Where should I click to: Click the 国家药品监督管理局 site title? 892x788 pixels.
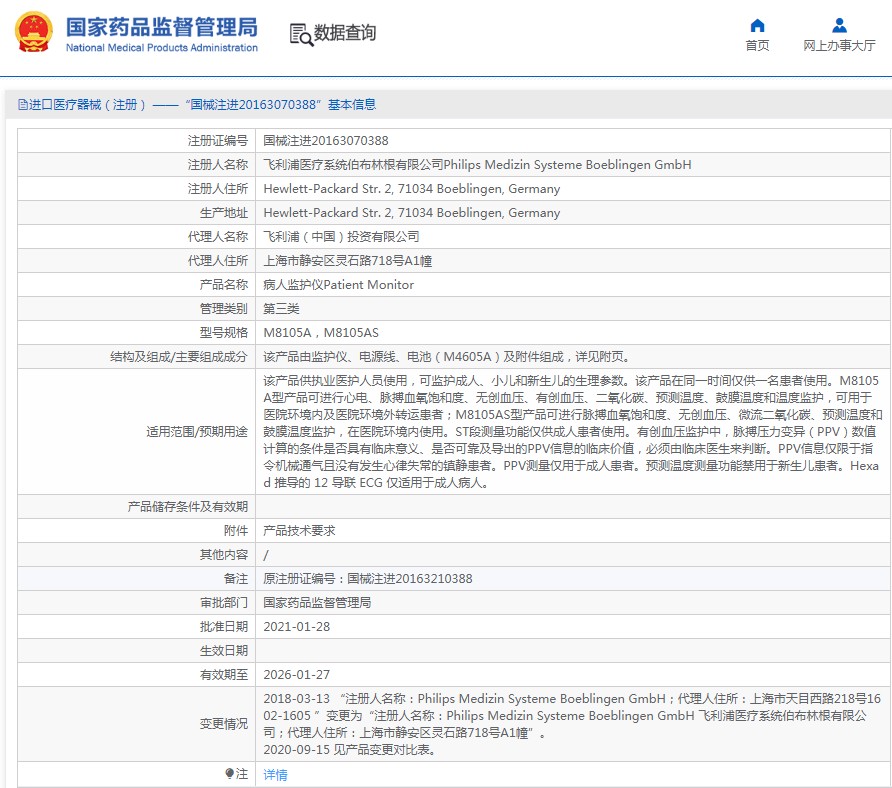point(162,27)
